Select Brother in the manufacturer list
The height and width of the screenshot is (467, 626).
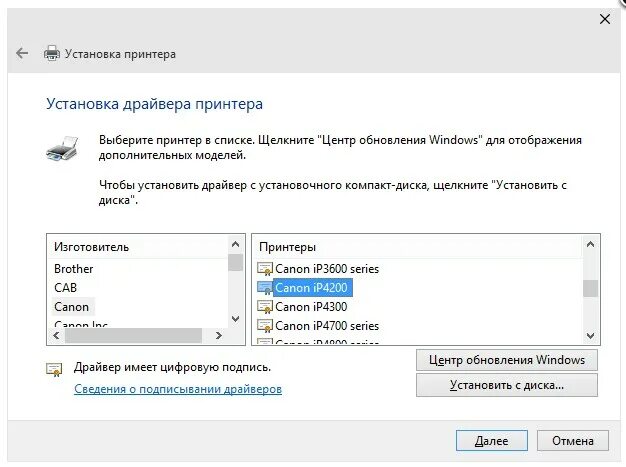74,269
